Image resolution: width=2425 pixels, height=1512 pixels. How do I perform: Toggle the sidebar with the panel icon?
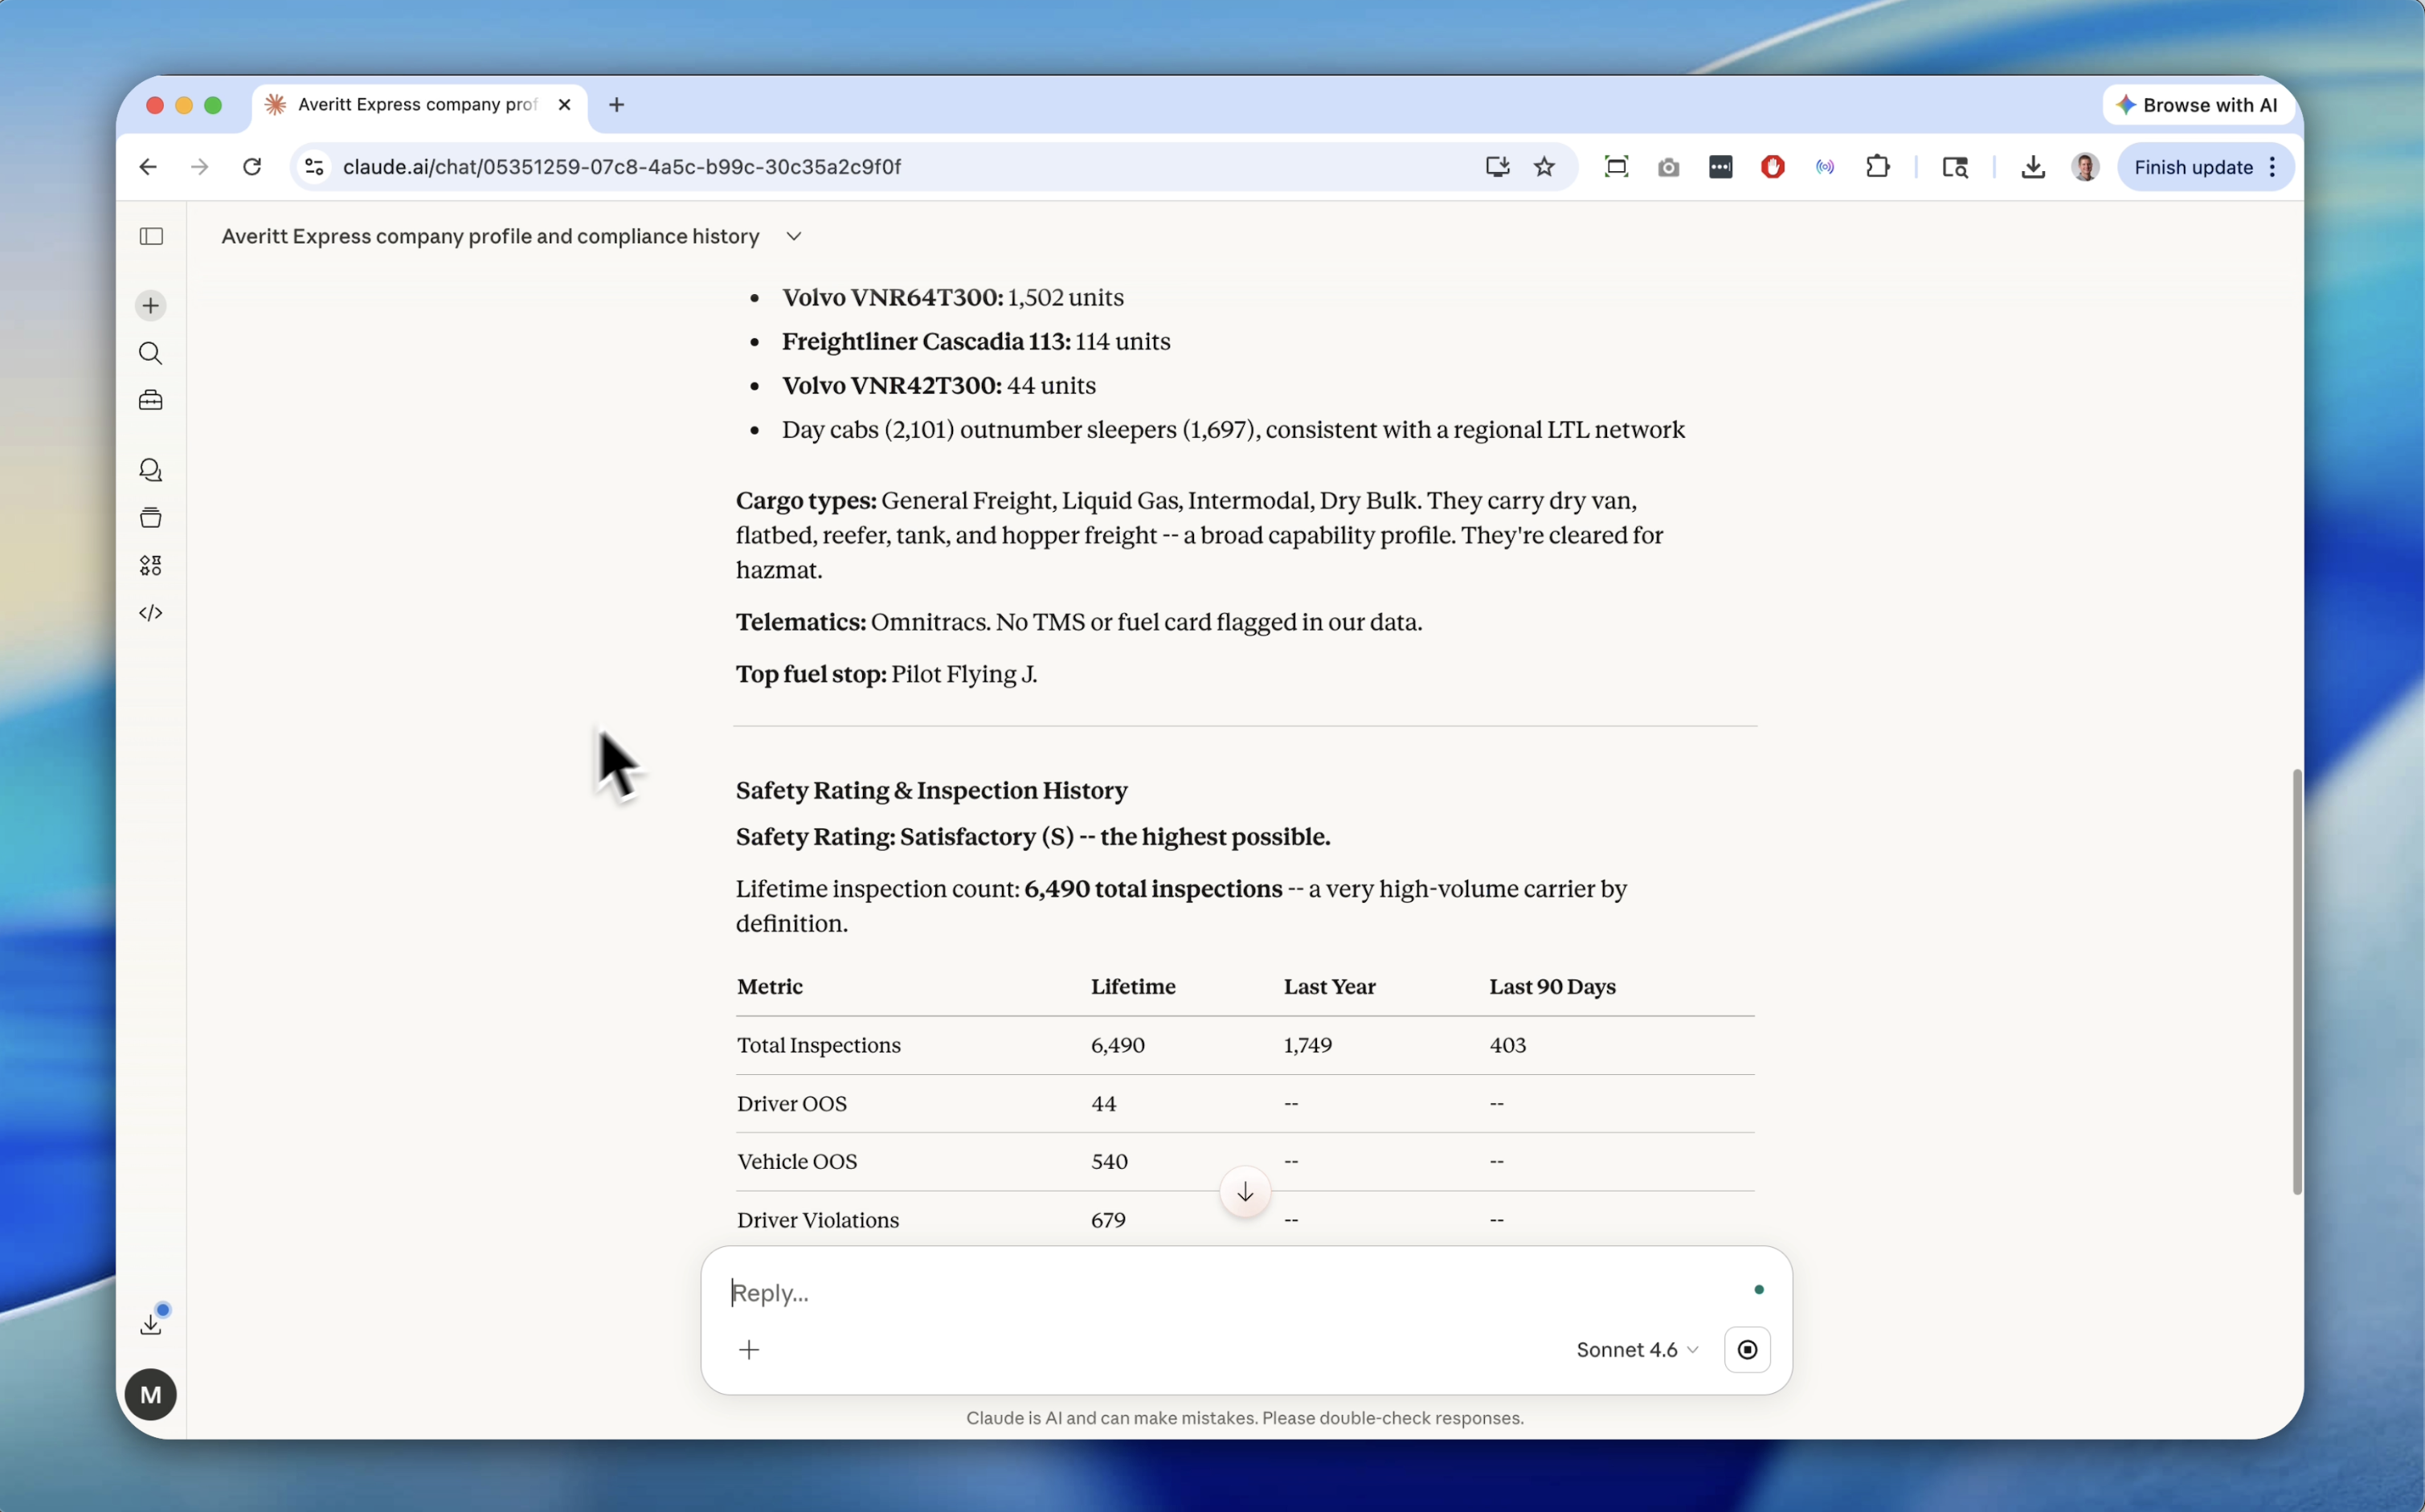pos(151,236)
